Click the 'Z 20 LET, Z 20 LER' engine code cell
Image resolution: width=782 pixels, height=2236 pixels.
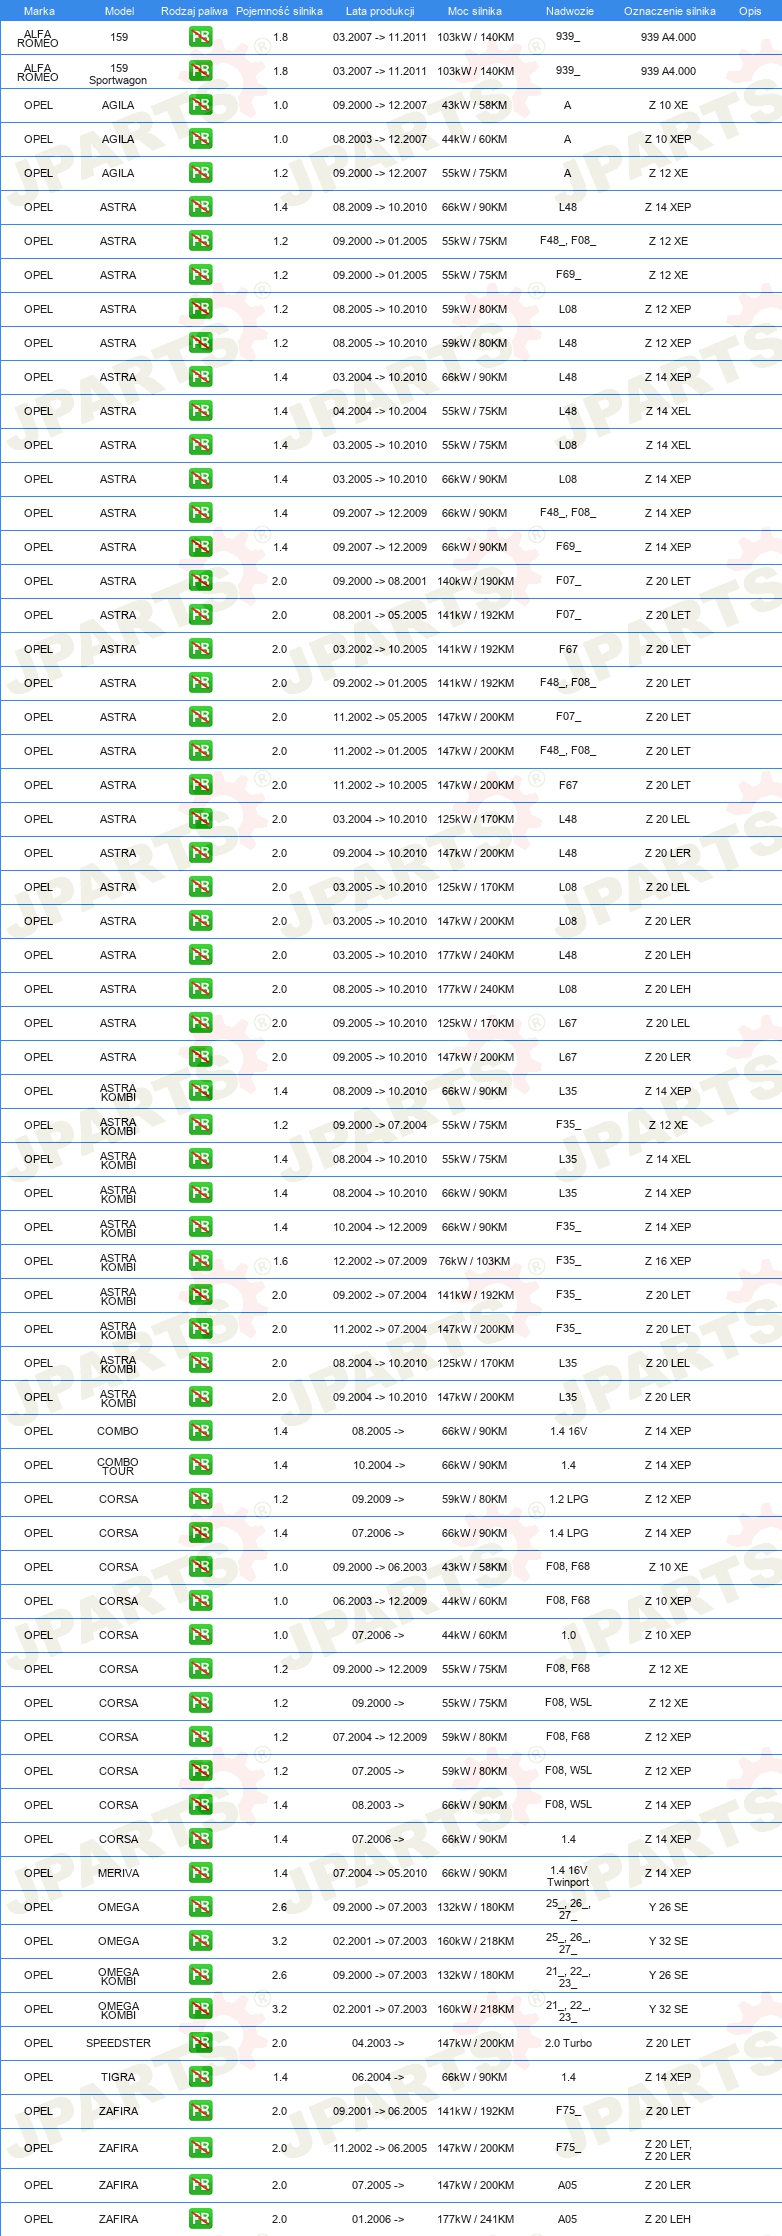668,2150
